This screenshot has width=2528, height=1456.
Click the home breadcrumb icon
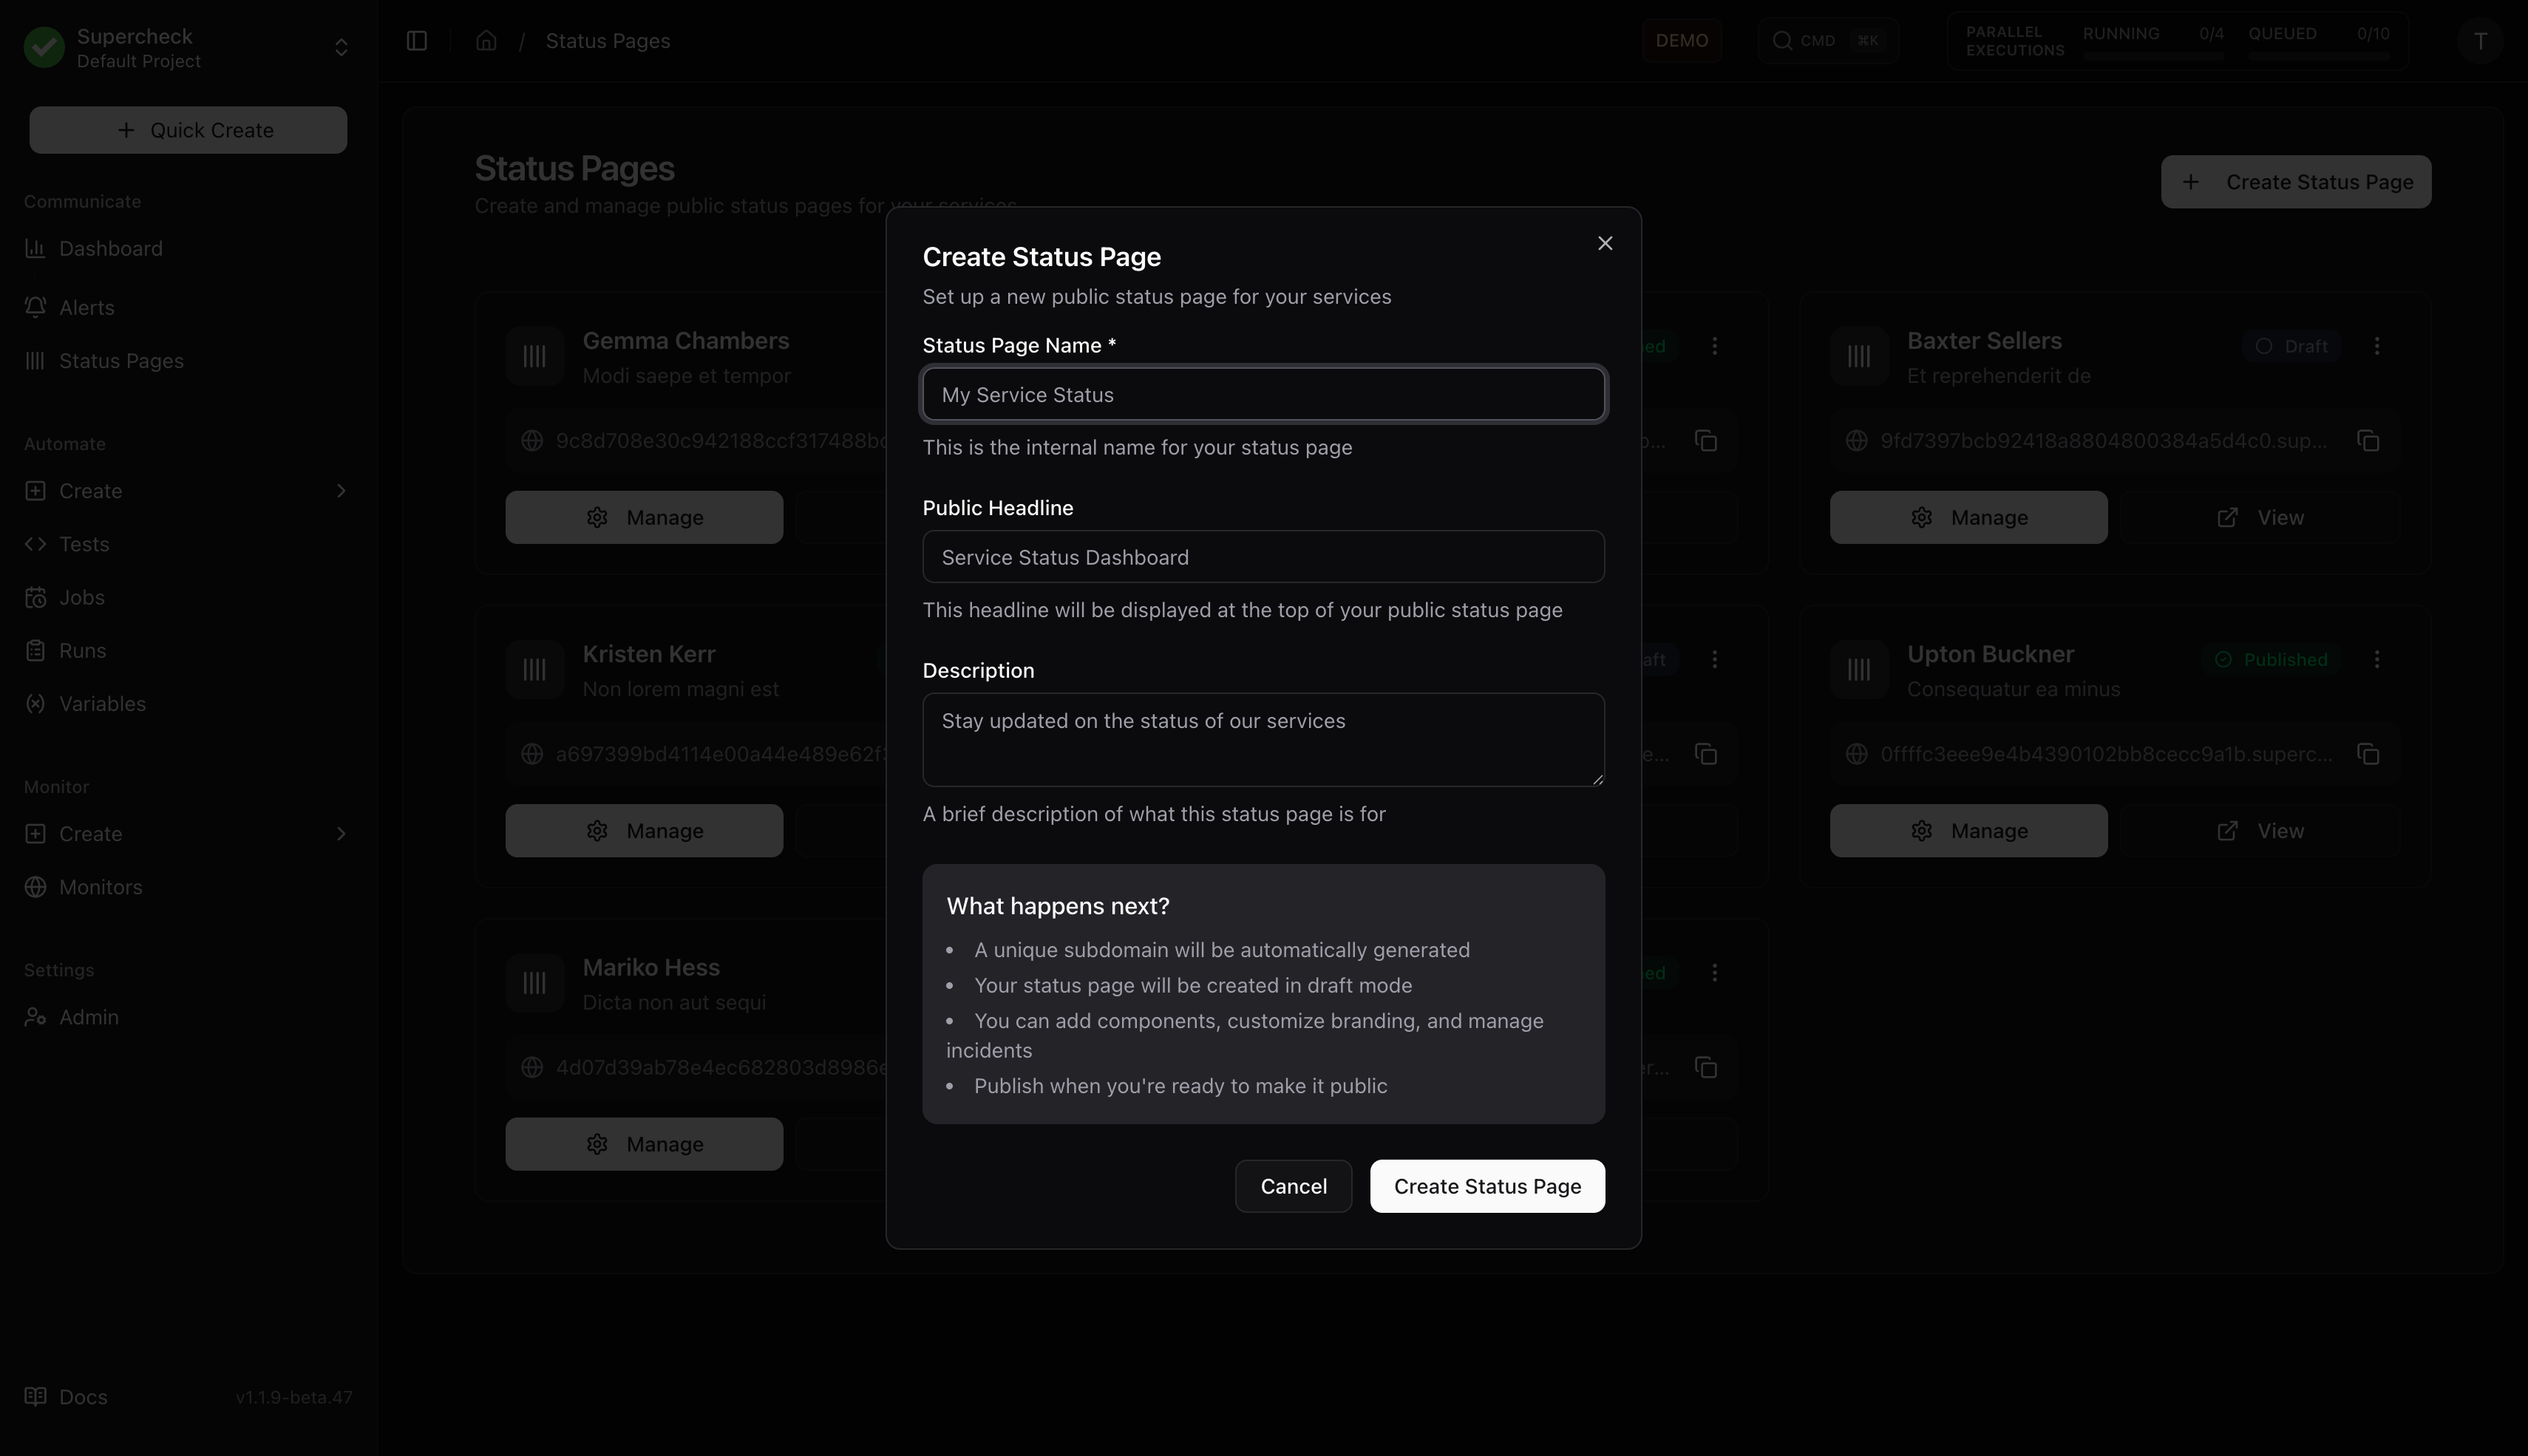point(486,41)
